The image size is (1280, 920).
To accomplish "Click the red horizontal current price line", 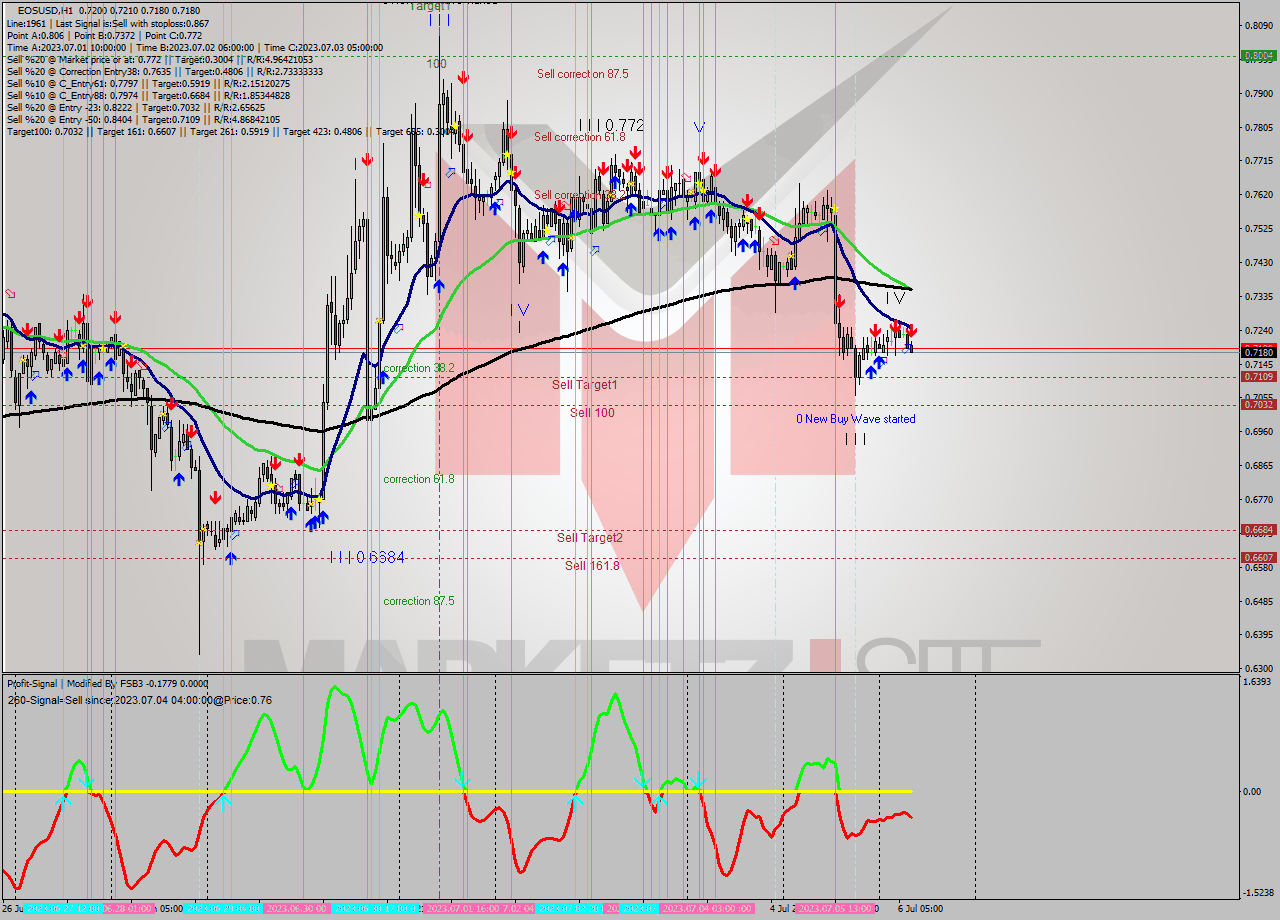I will (620, 349).
